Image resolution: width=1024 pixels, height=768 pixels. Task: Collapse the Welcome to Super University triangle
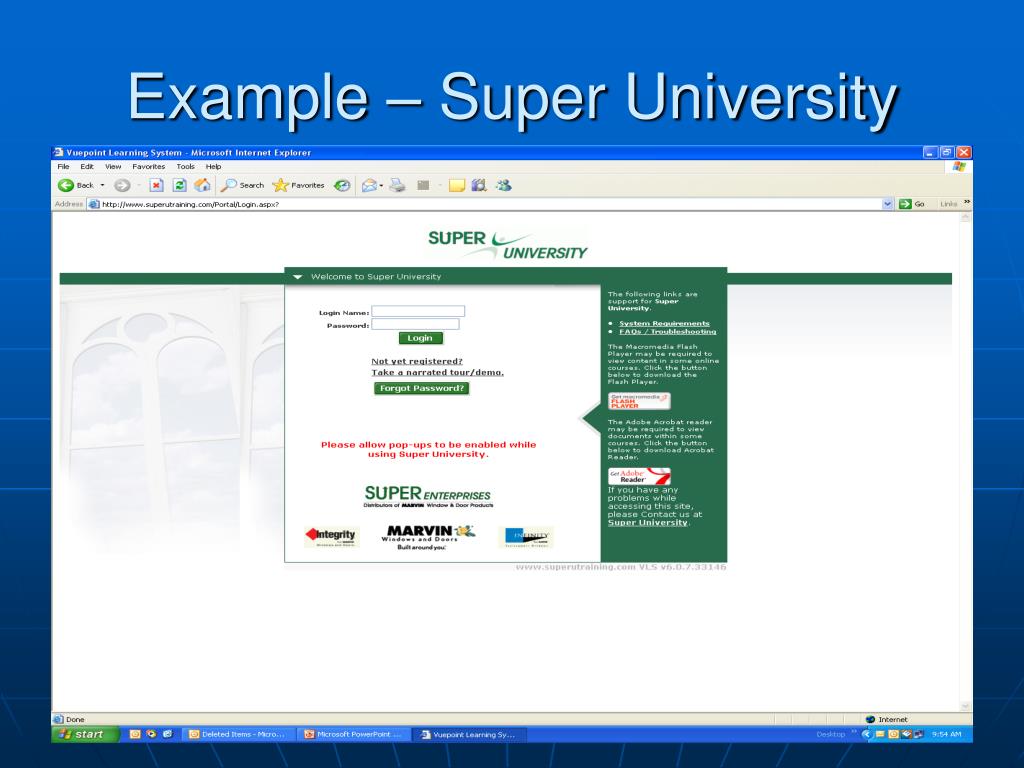(x=298, y=277)
